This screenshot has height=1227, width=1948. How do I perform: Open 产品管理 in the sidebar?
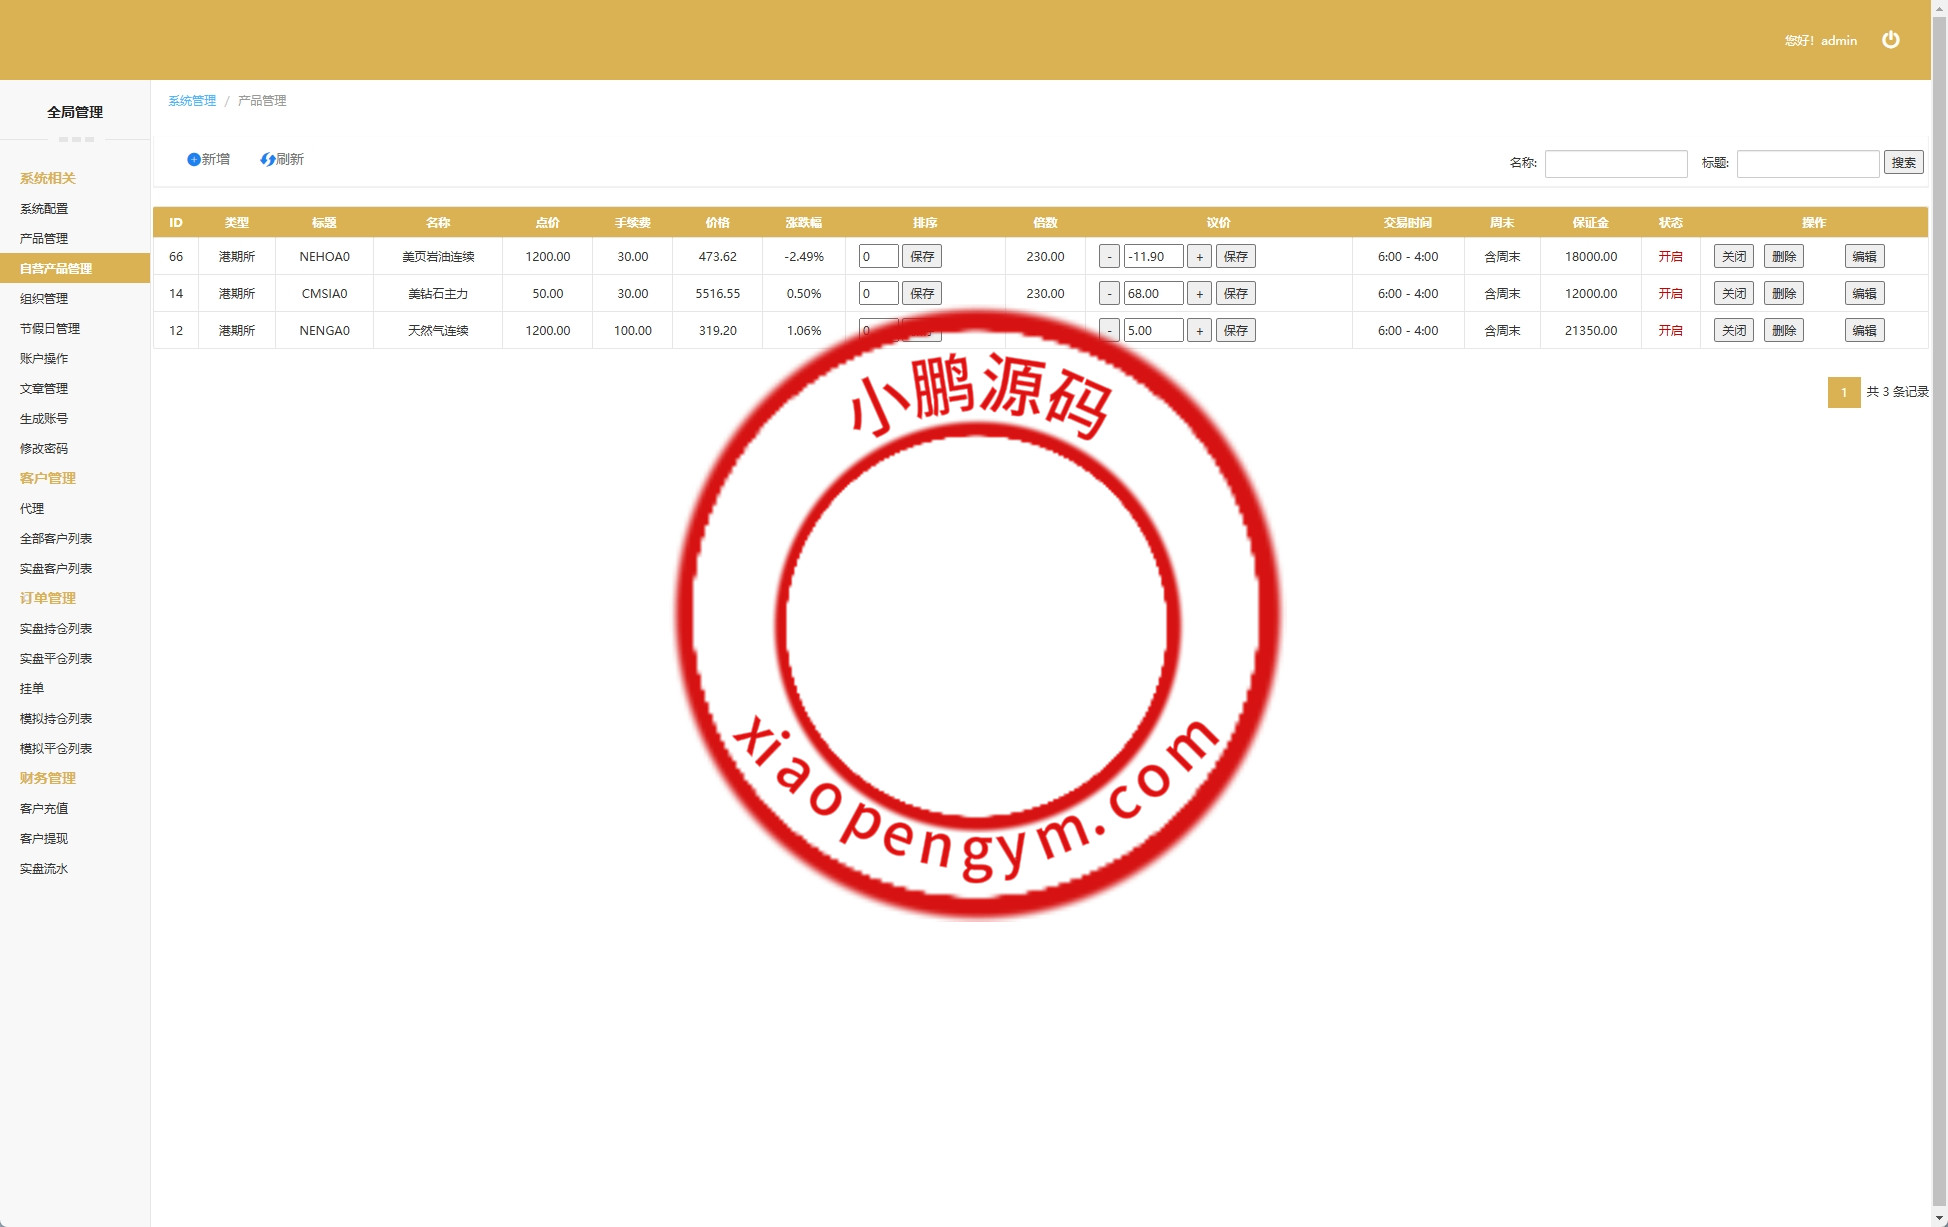44,238
